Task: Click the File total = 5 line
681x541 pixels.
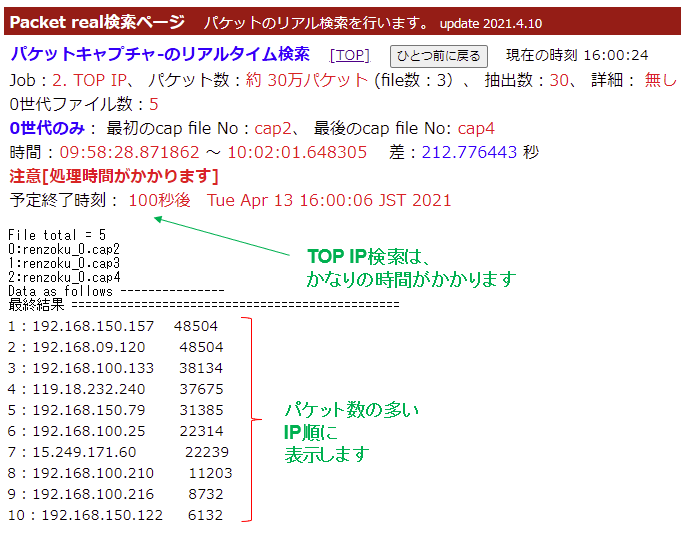Action: pyautogui.click(x=57, y=235)
